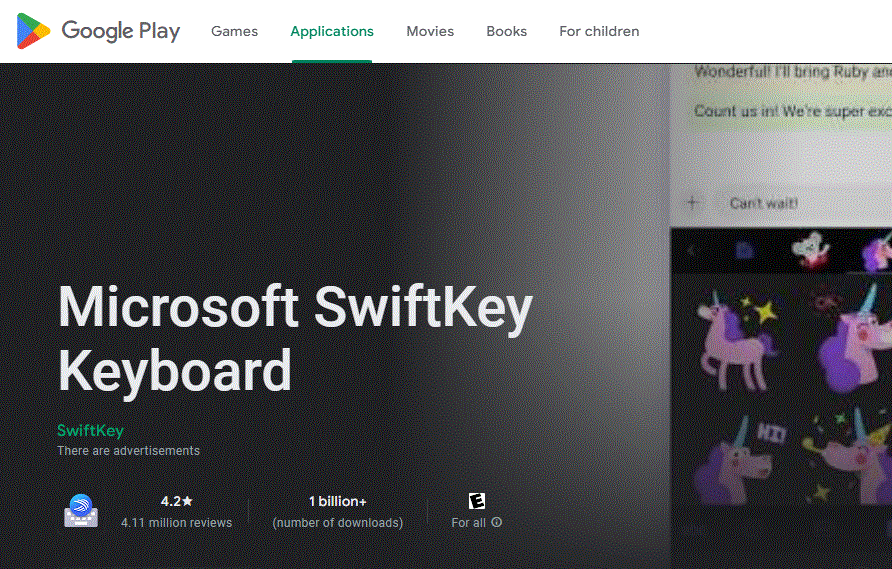Click the E content rating icon
Image resolution: width=892 pixels, height=569 pixels.
[x=477, y=501]
